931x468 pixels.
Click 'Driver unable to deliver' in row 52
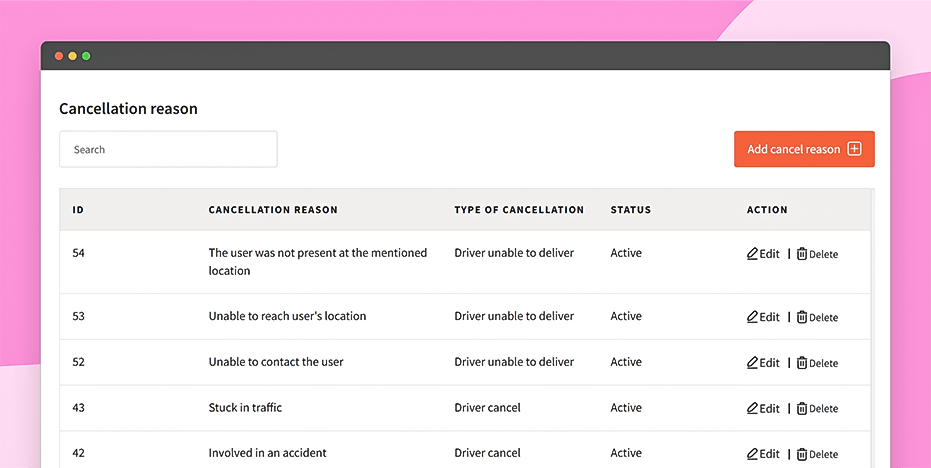[514, 362]
